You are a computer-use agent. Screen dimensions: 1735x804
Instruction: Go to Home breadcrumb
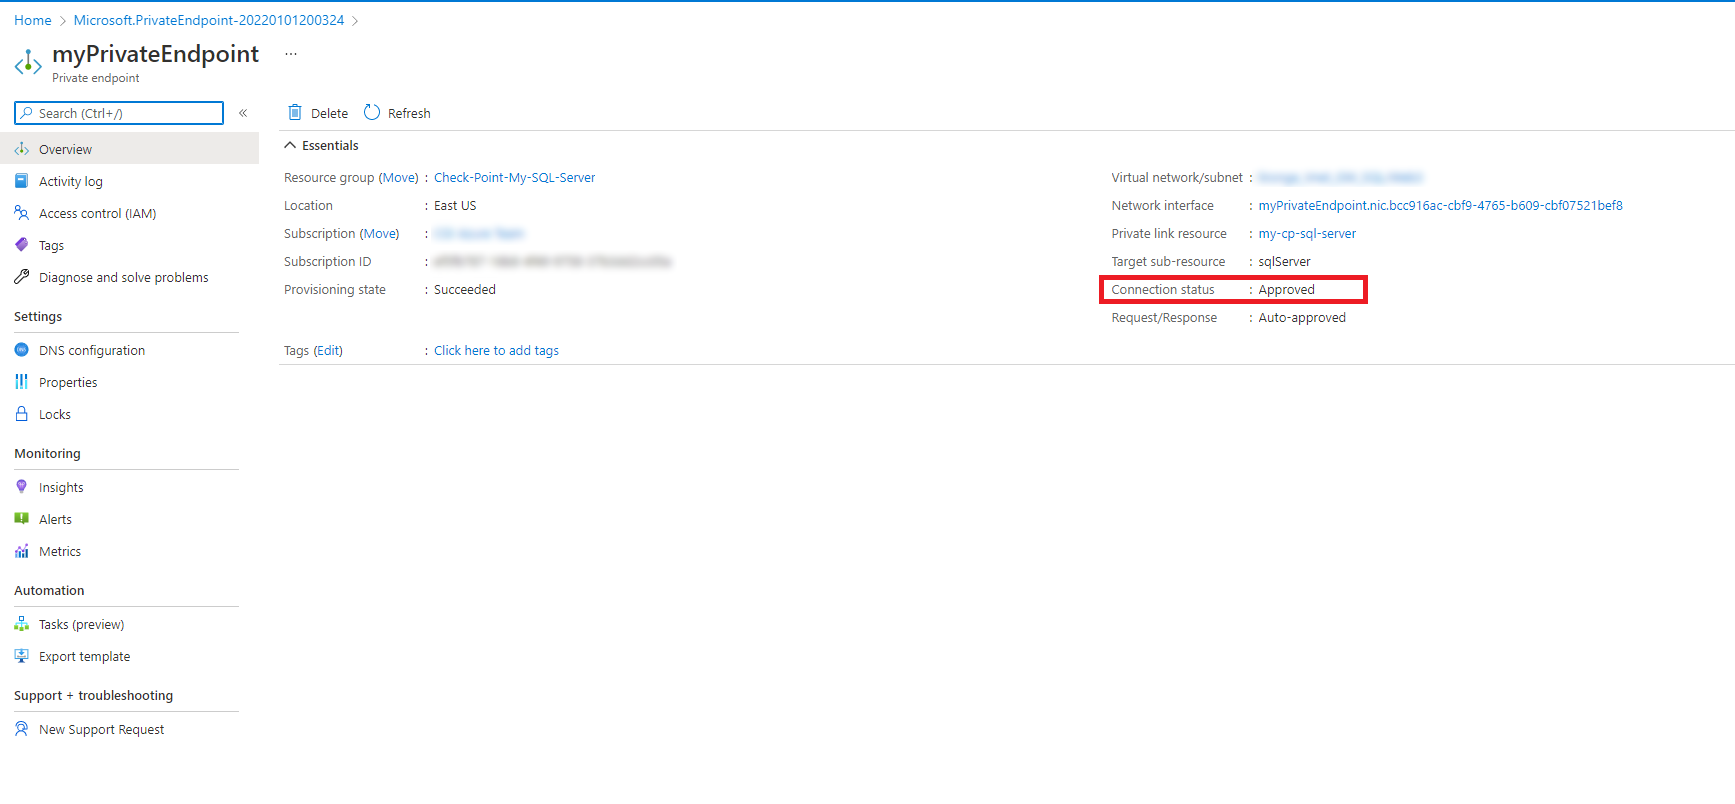(33, 20)
